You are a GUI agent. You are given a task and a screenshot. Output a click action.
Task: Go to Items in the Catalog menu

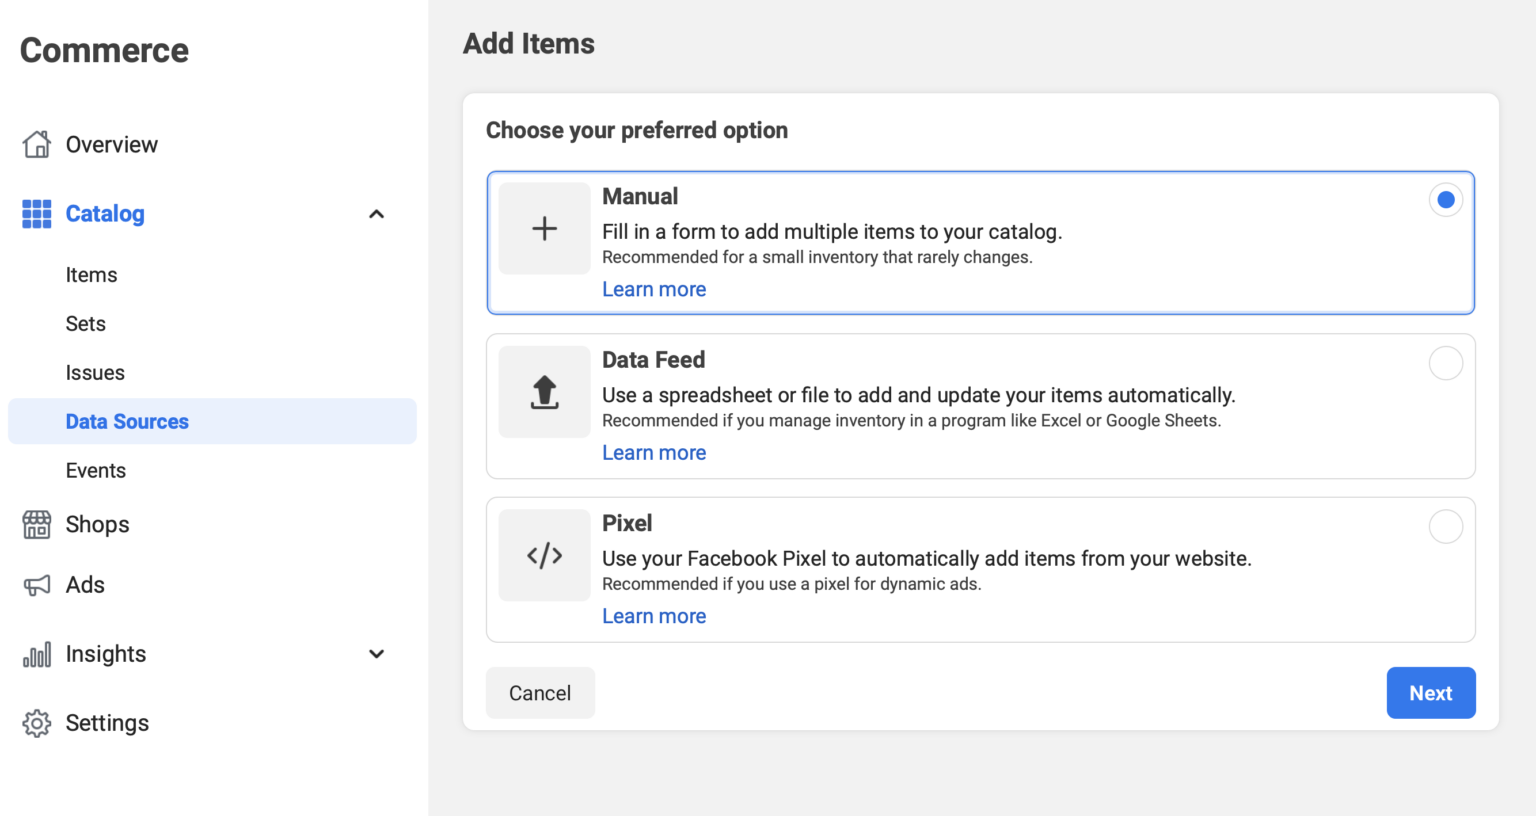click(91, 275)
